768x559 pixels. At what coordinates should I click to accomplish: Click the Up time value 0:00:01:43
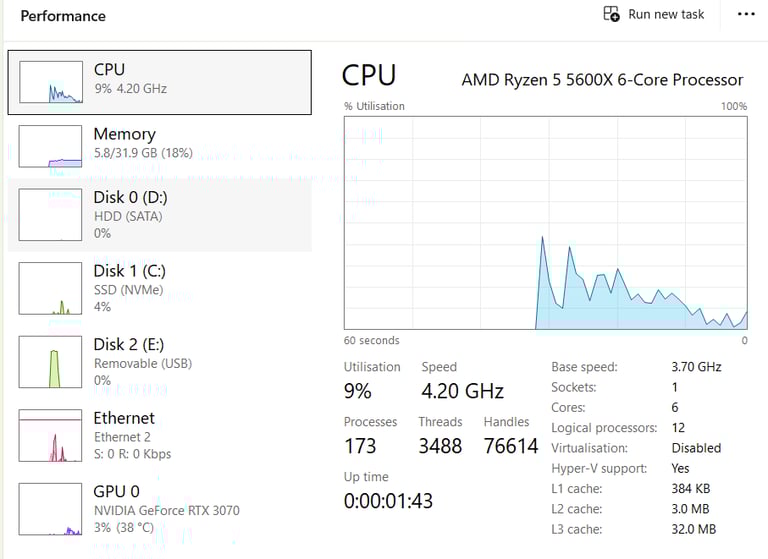[x=388, y=501]
